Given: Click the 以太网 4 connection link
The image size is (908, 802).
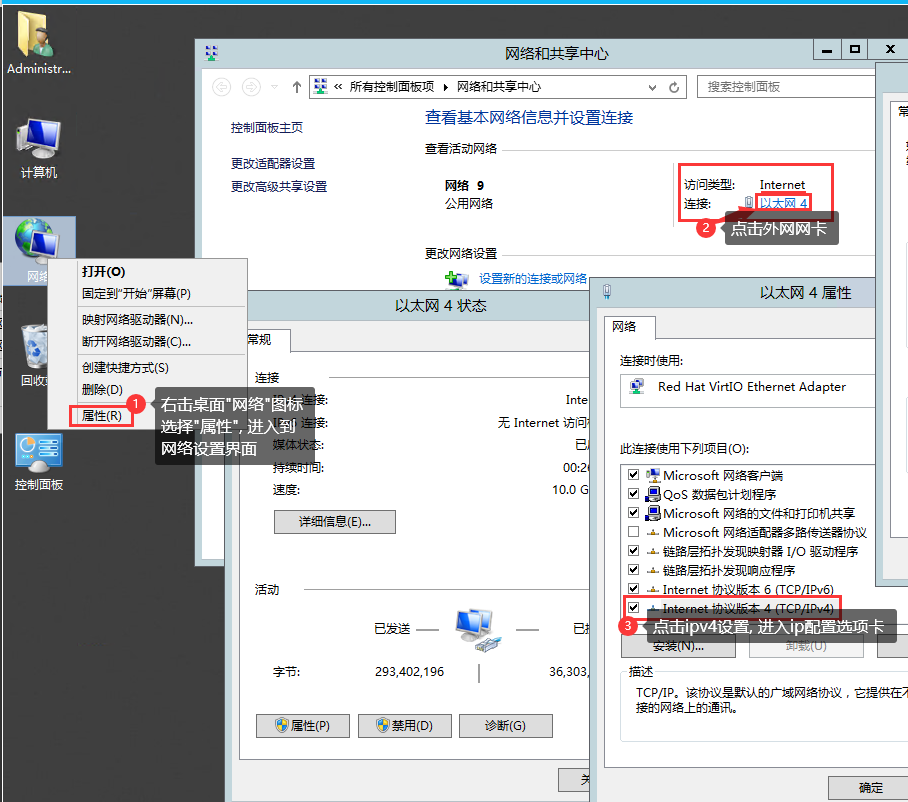Looking at the screenshot, I should click(783, 203).
